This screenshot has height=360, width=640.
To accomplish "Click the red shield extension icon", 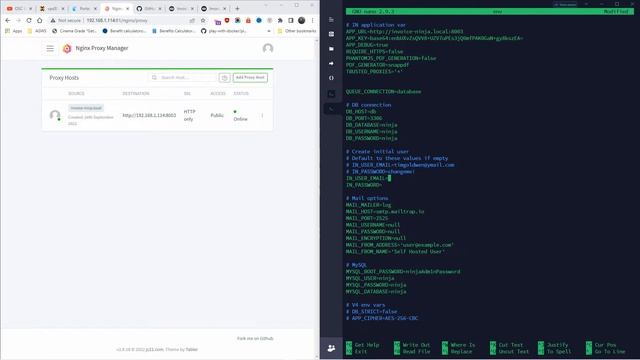I will pyautogui.click(x=227, y=20).
